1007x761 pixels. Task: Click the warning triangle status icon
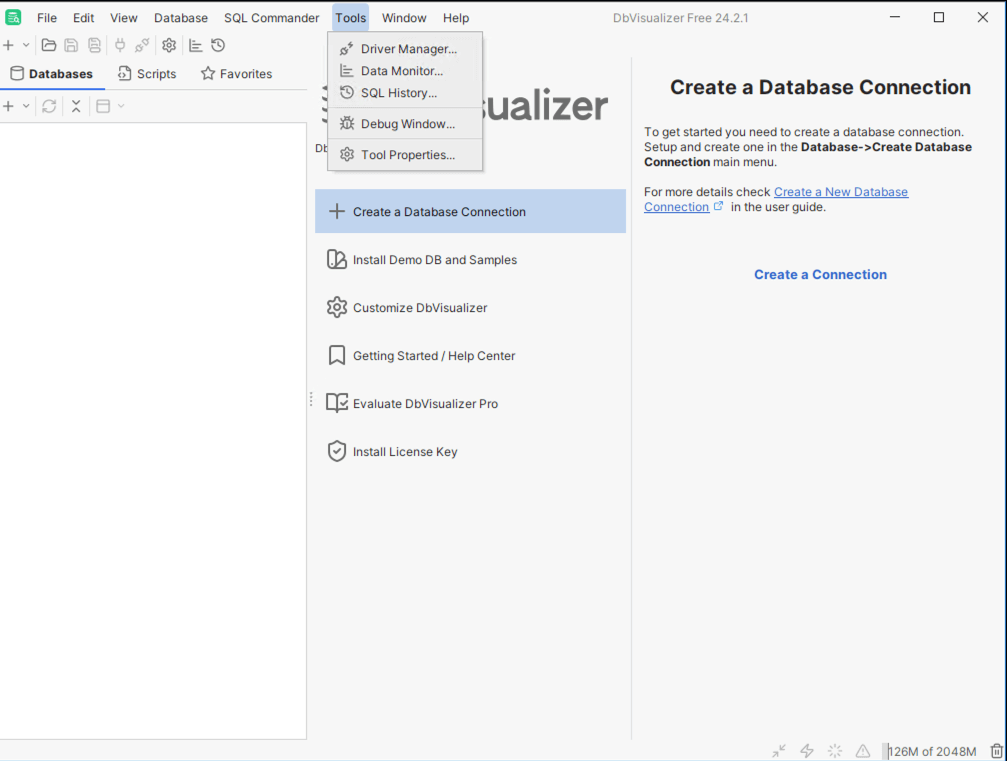coord(863,751)
